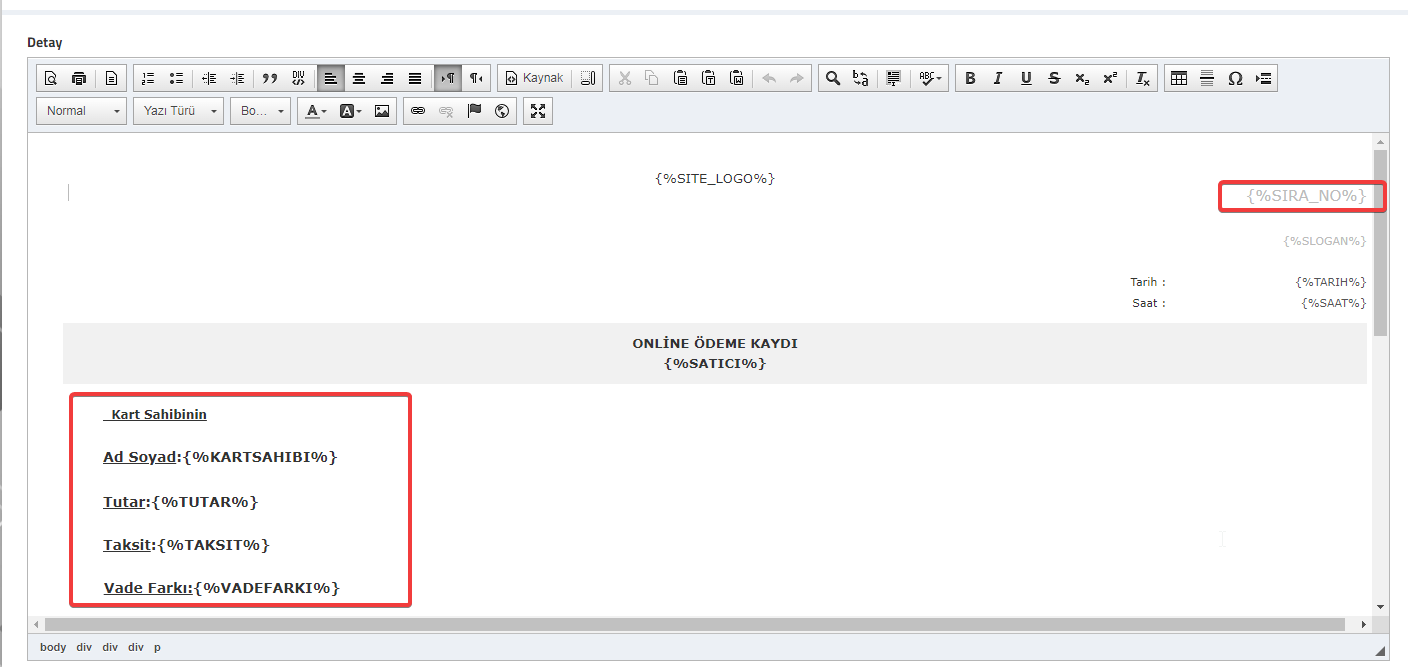The image size is (1408, 667).
Task: Click the vertical scrollbar thumb
Action: tap(1380, 242)
